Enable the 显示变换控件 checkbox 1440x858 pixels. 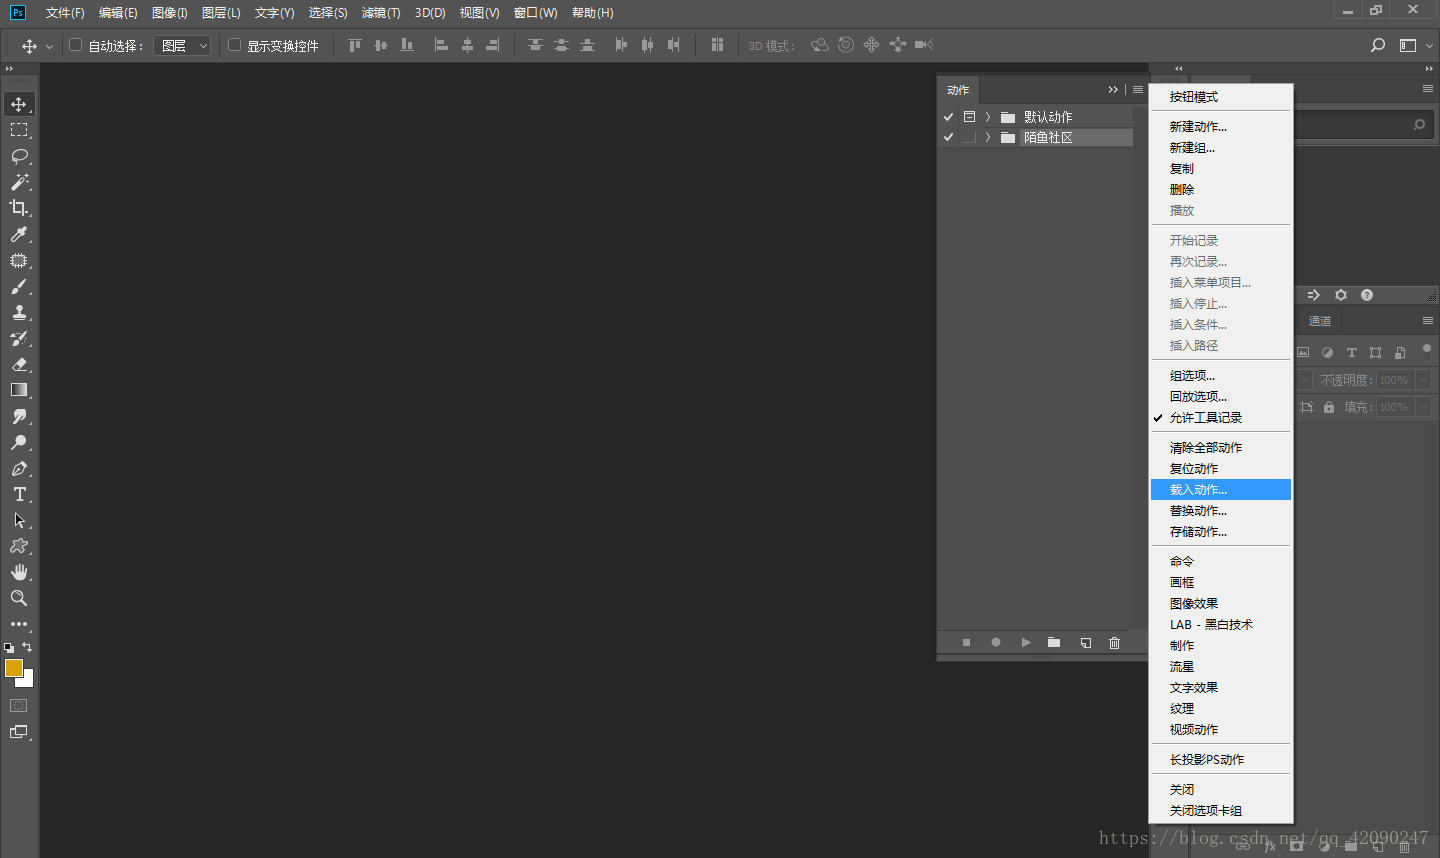(x=234, y=45)
